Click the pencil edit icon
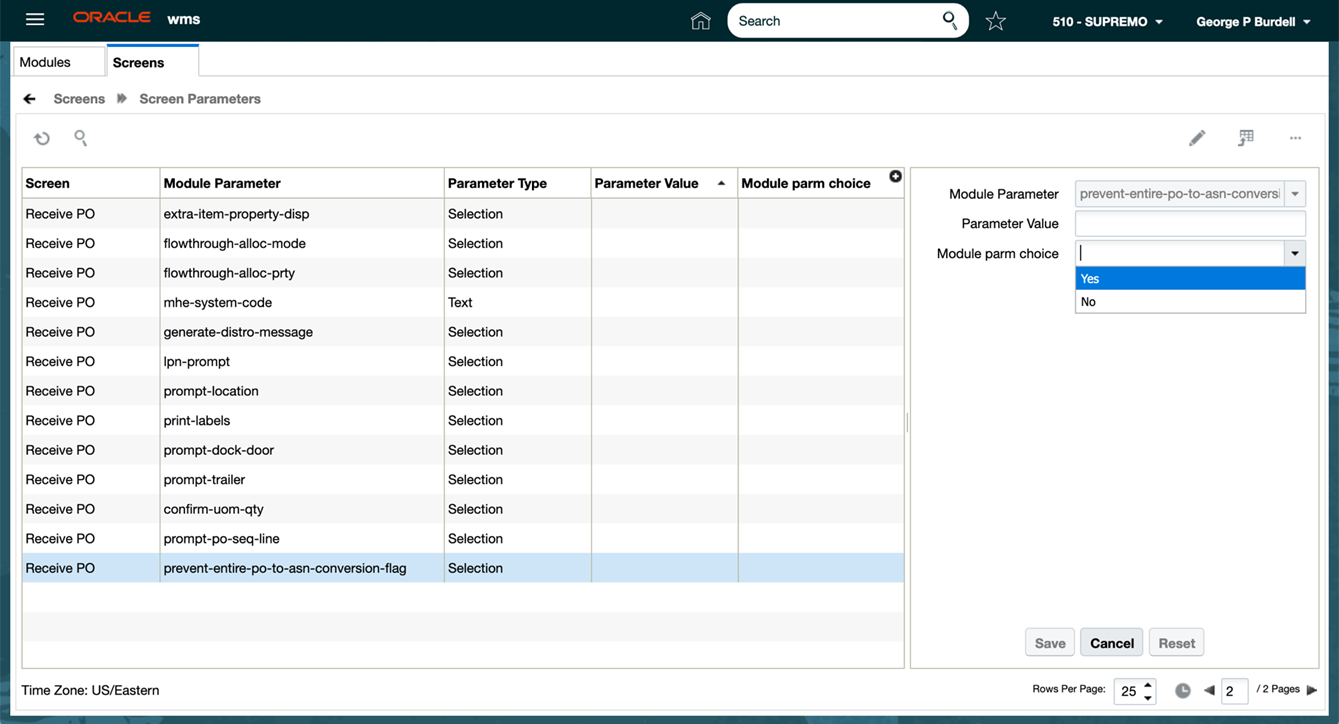The image size is (1339, 724). pos(1197,138)
